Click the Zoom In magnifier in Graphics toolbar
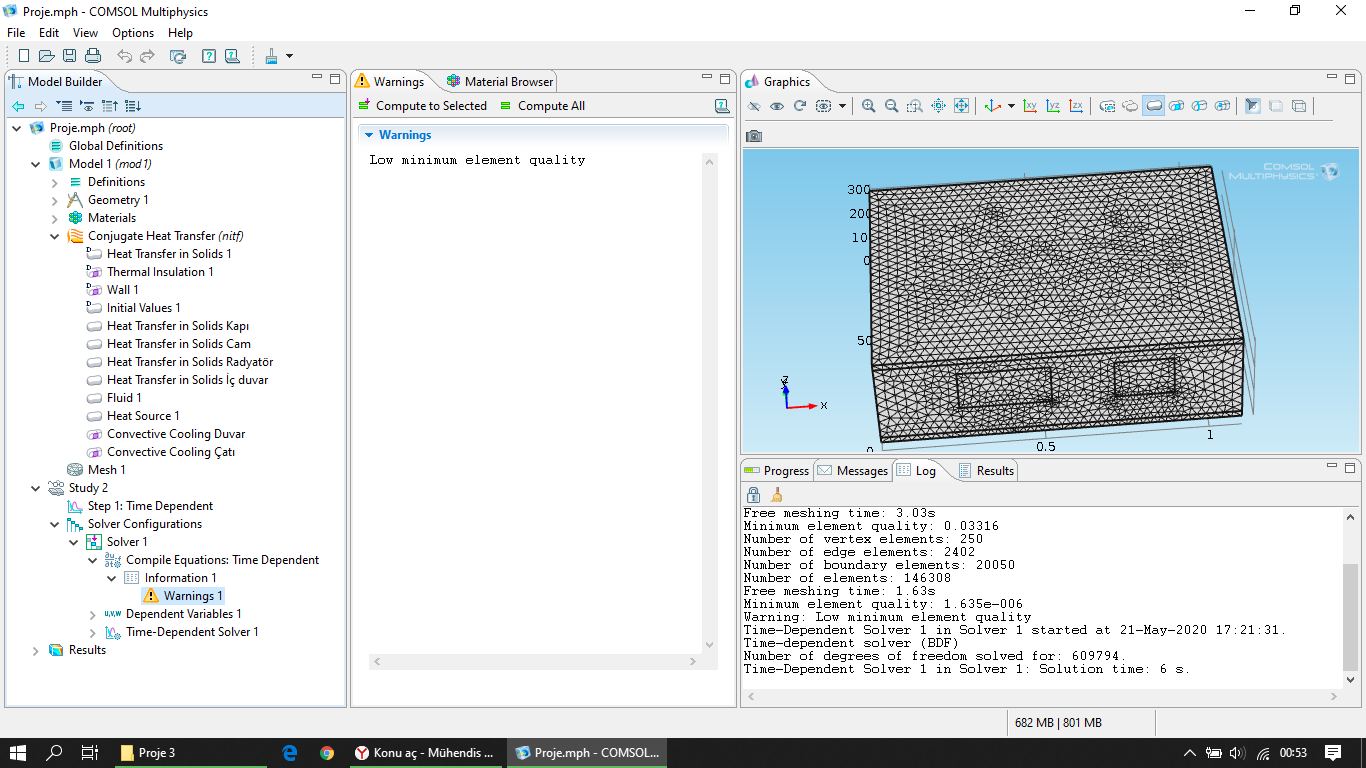The height and width of the screenshot is (768, 1366). 868,106
